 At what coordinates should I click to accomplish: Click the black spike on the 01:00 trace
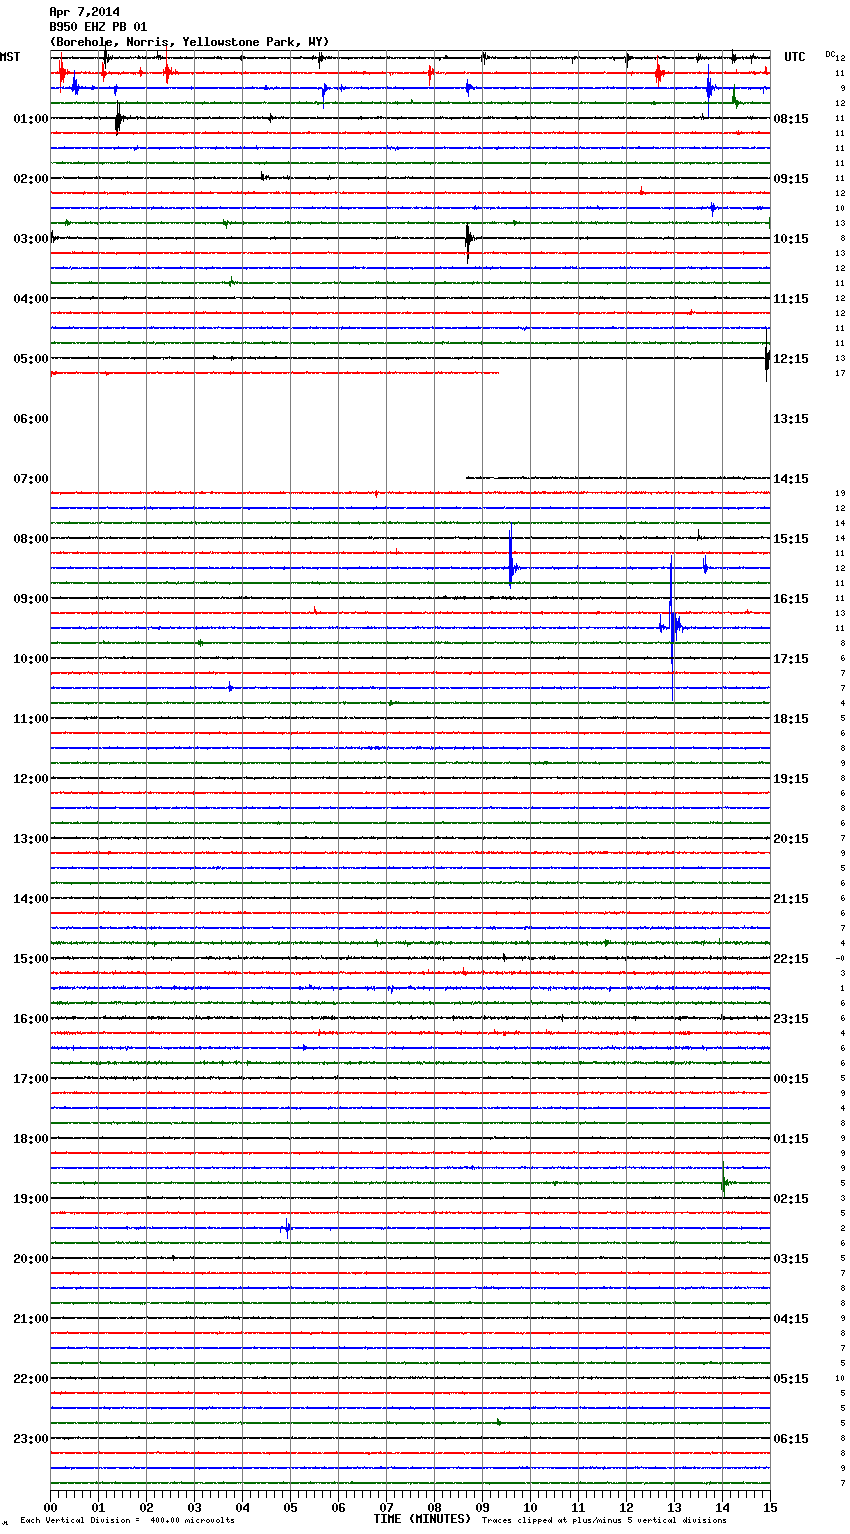tap(118, 120)
